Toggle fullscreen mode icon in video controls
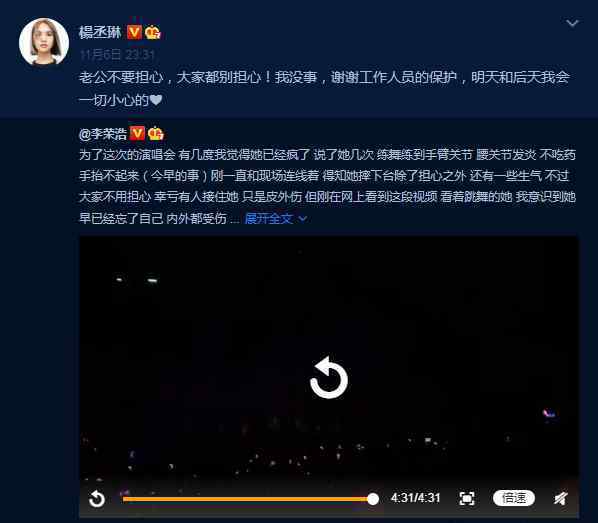 [x=467, y=498]
